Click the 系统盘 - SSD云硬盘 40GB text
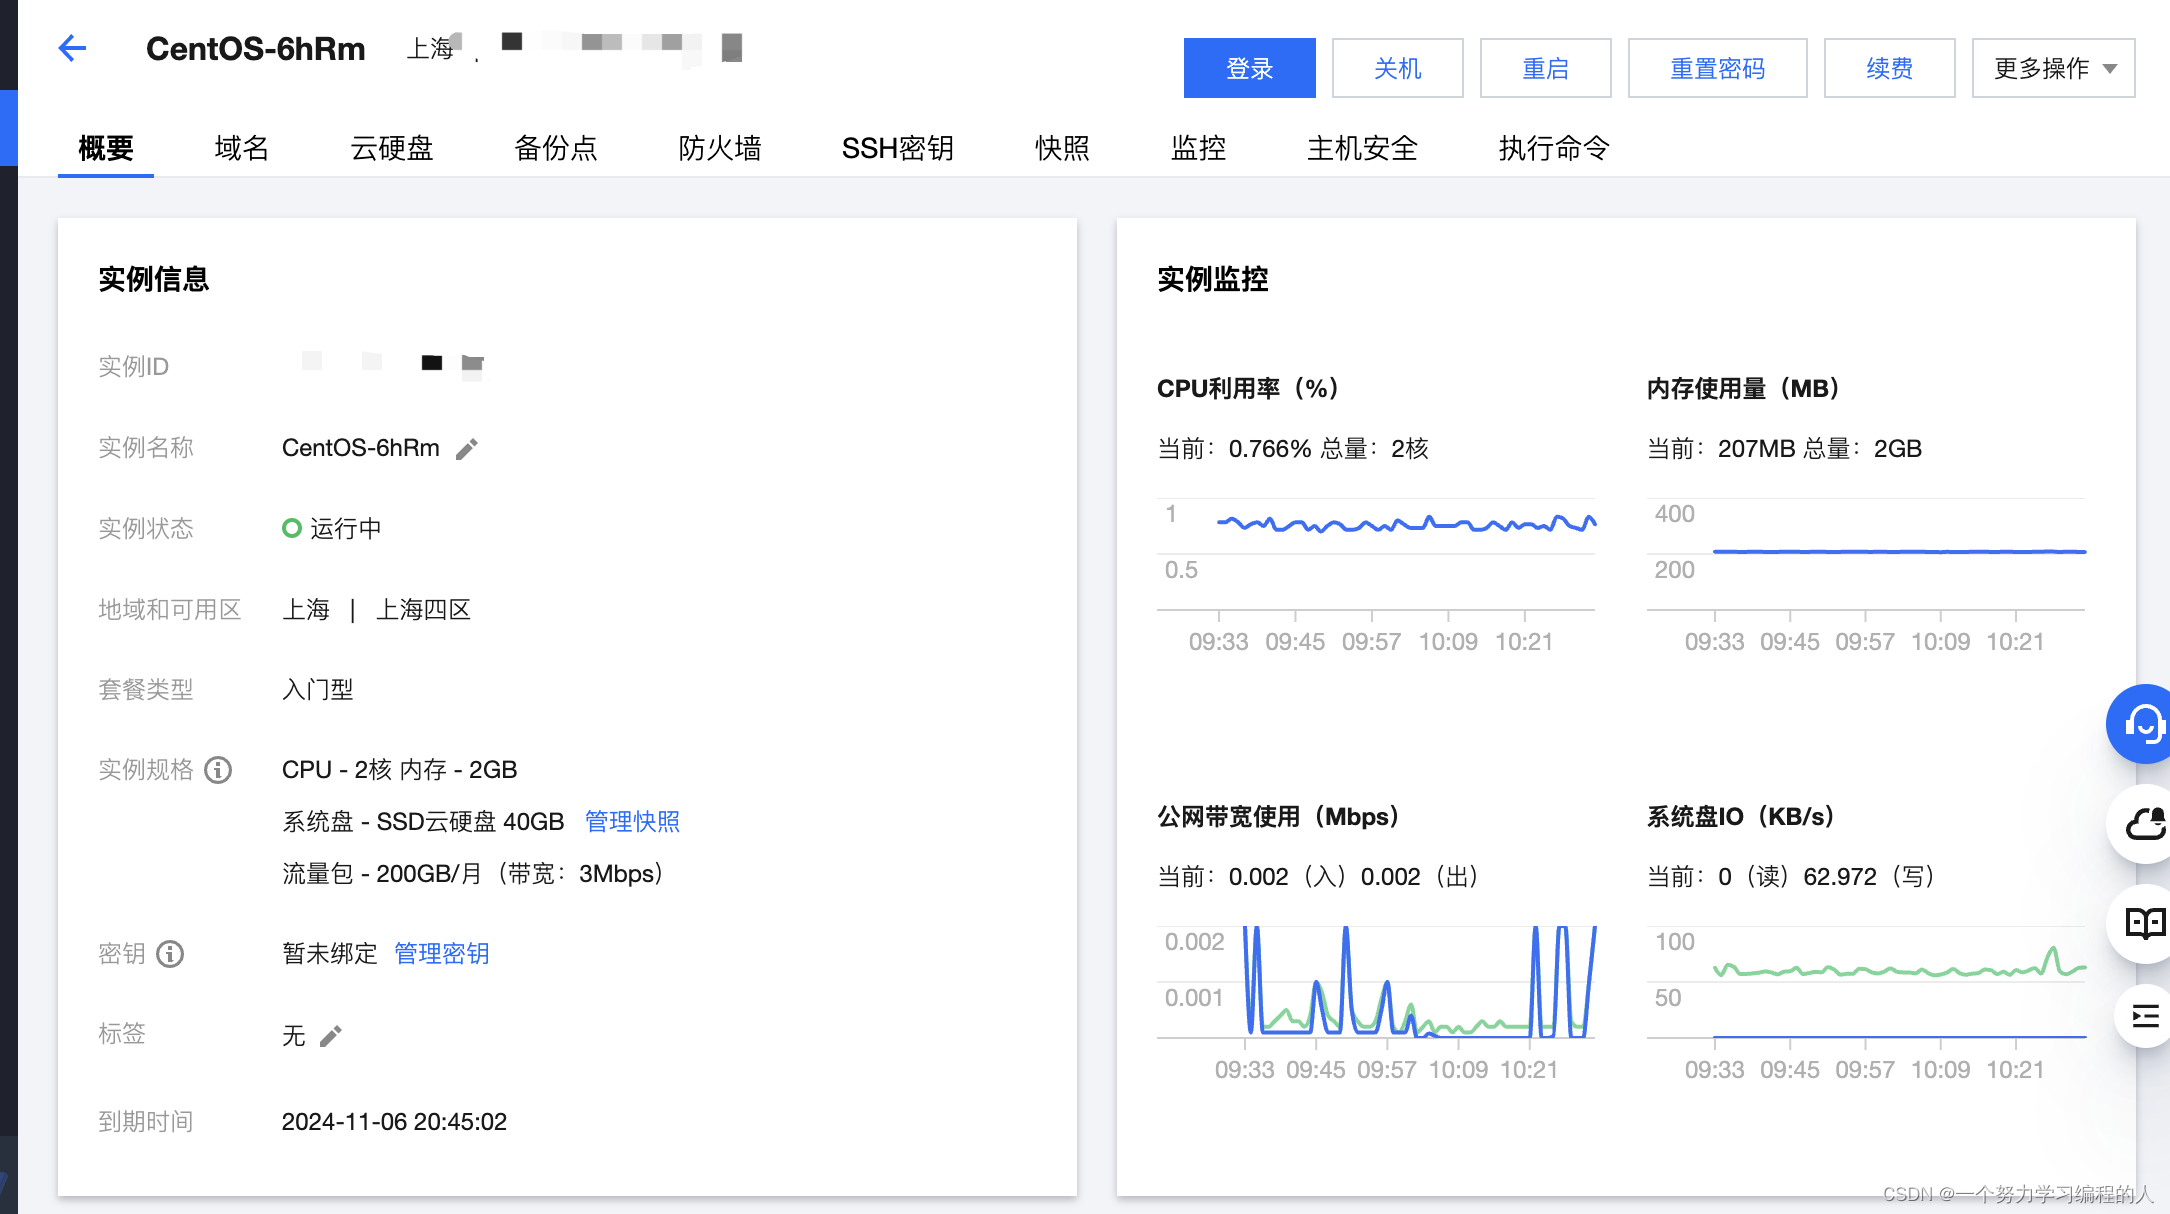This screenshot has width=2170, height=1214. pos(424,822)
